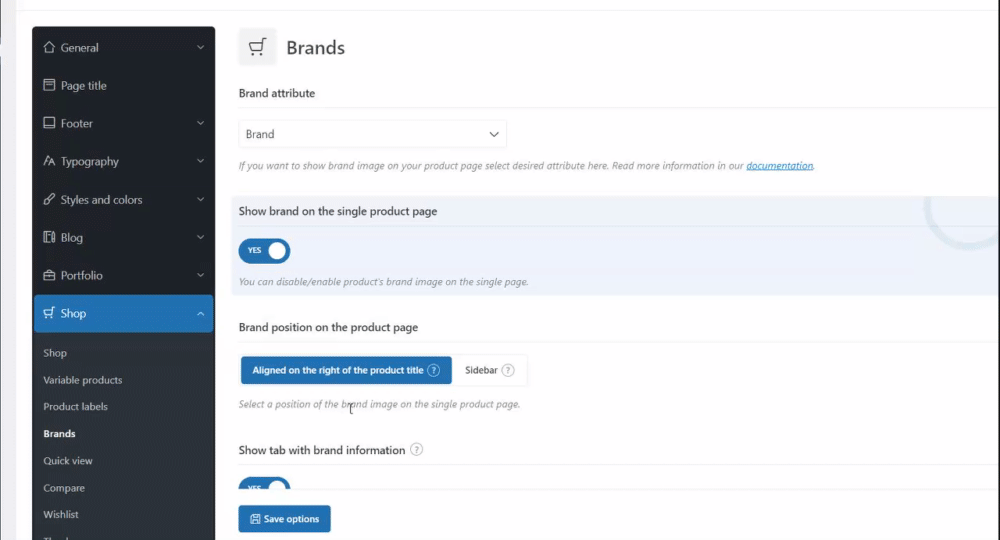The width and height of the screenshot is (1000, 540).
Task: Go to Product labels submenu item
Action: click(75, 407)
